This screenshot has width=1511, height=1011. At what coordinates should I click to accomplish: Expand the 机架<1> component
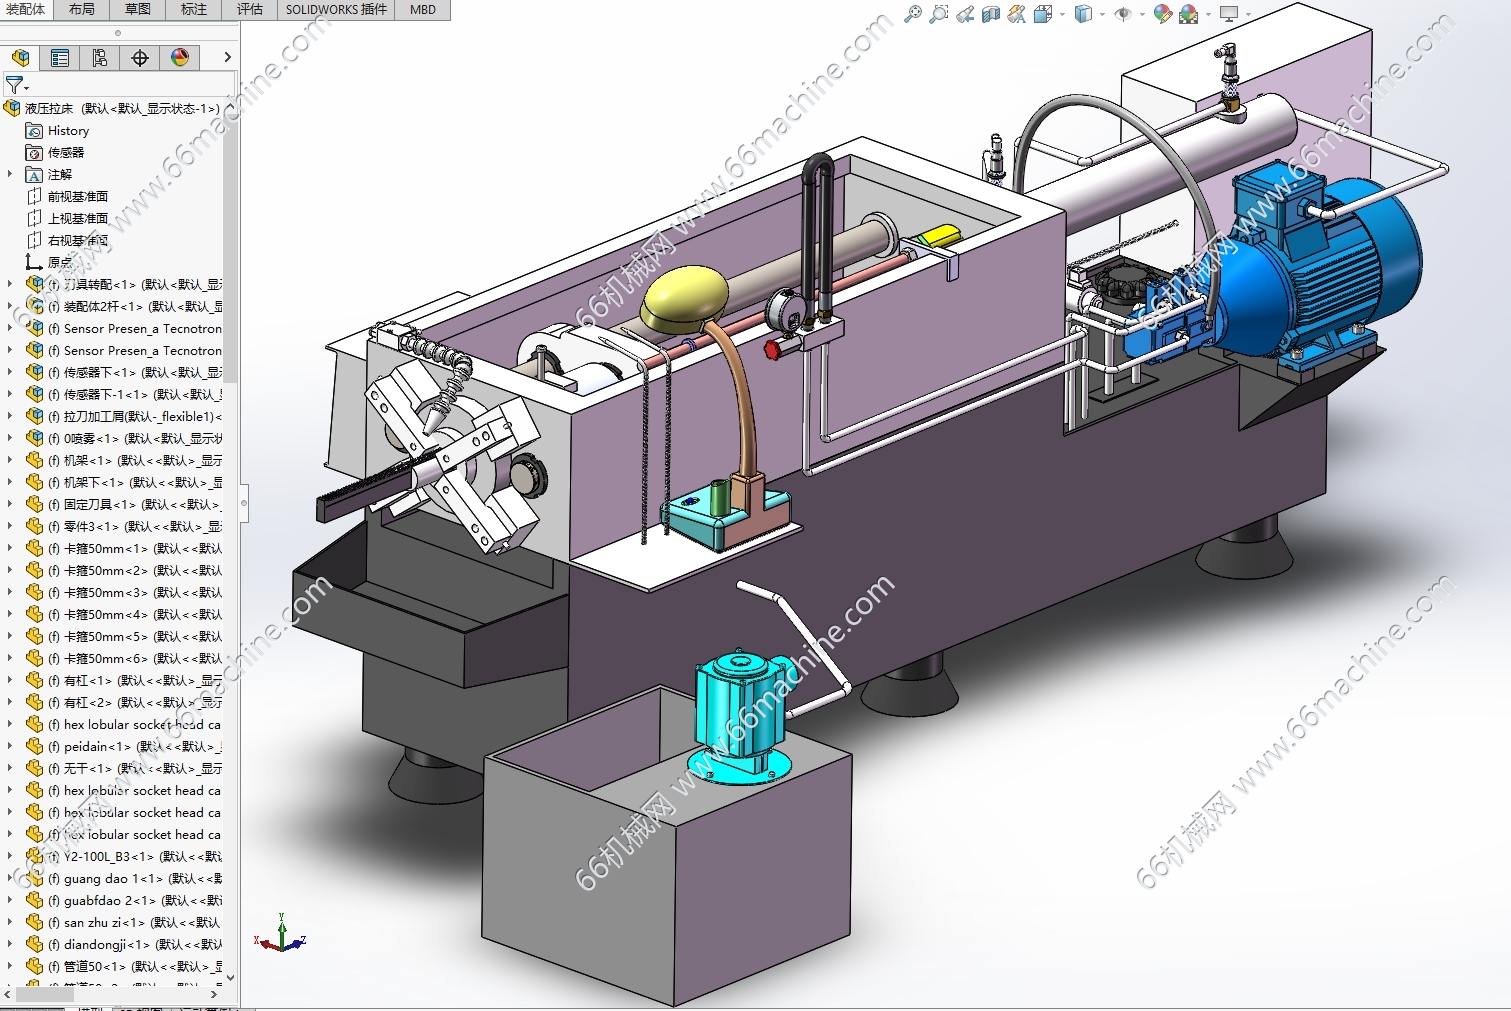(10, 460)
